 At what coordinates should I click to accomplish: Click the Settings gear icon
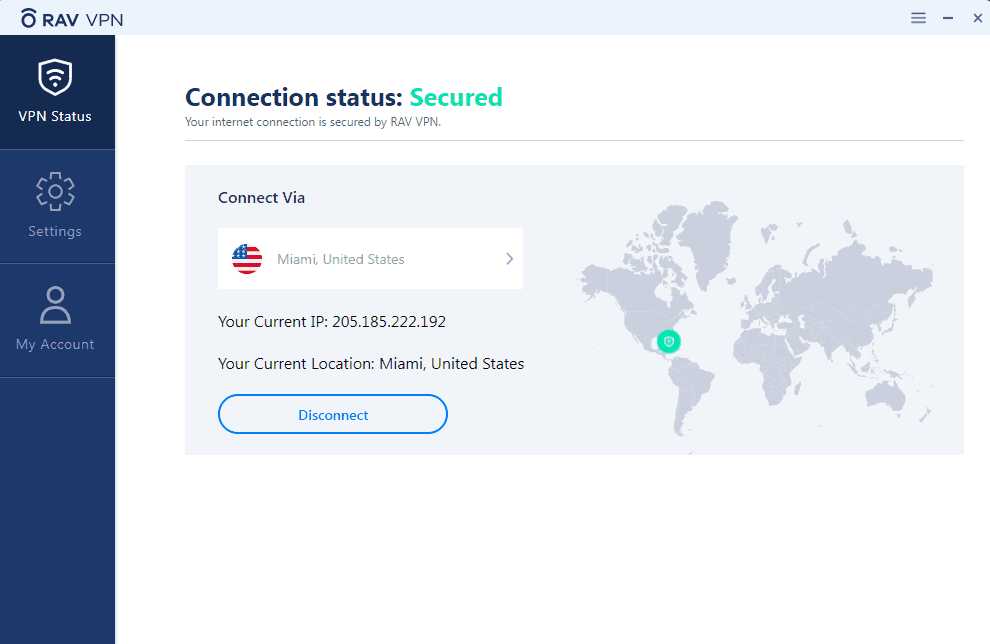coord(55,191)
